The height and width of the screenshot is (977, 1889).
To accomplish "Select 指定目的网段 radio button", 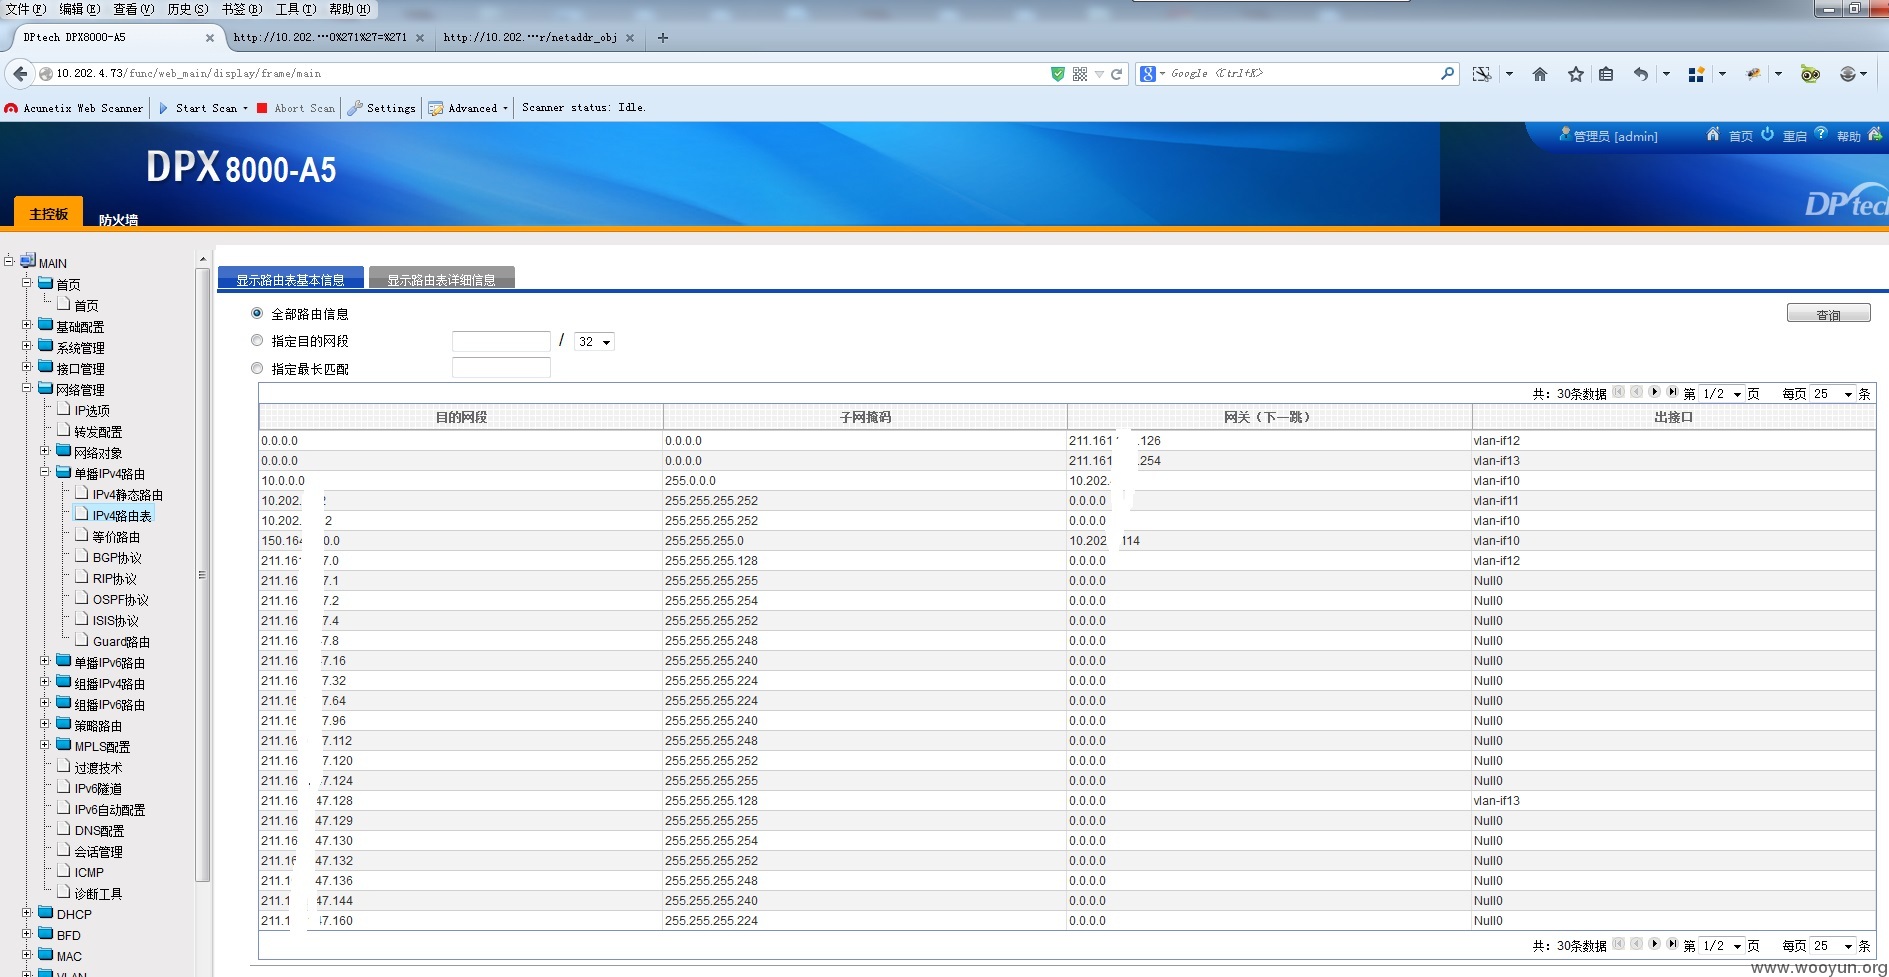I will [257, 340].
